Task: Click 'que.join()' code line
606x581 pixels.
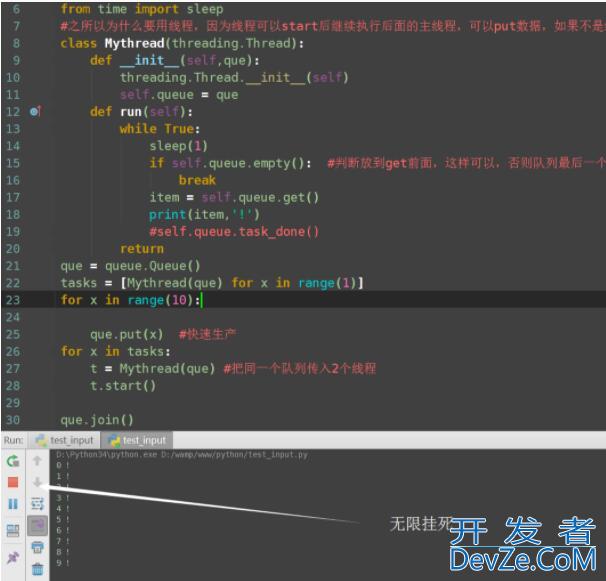Action: [x=97, y=420]
